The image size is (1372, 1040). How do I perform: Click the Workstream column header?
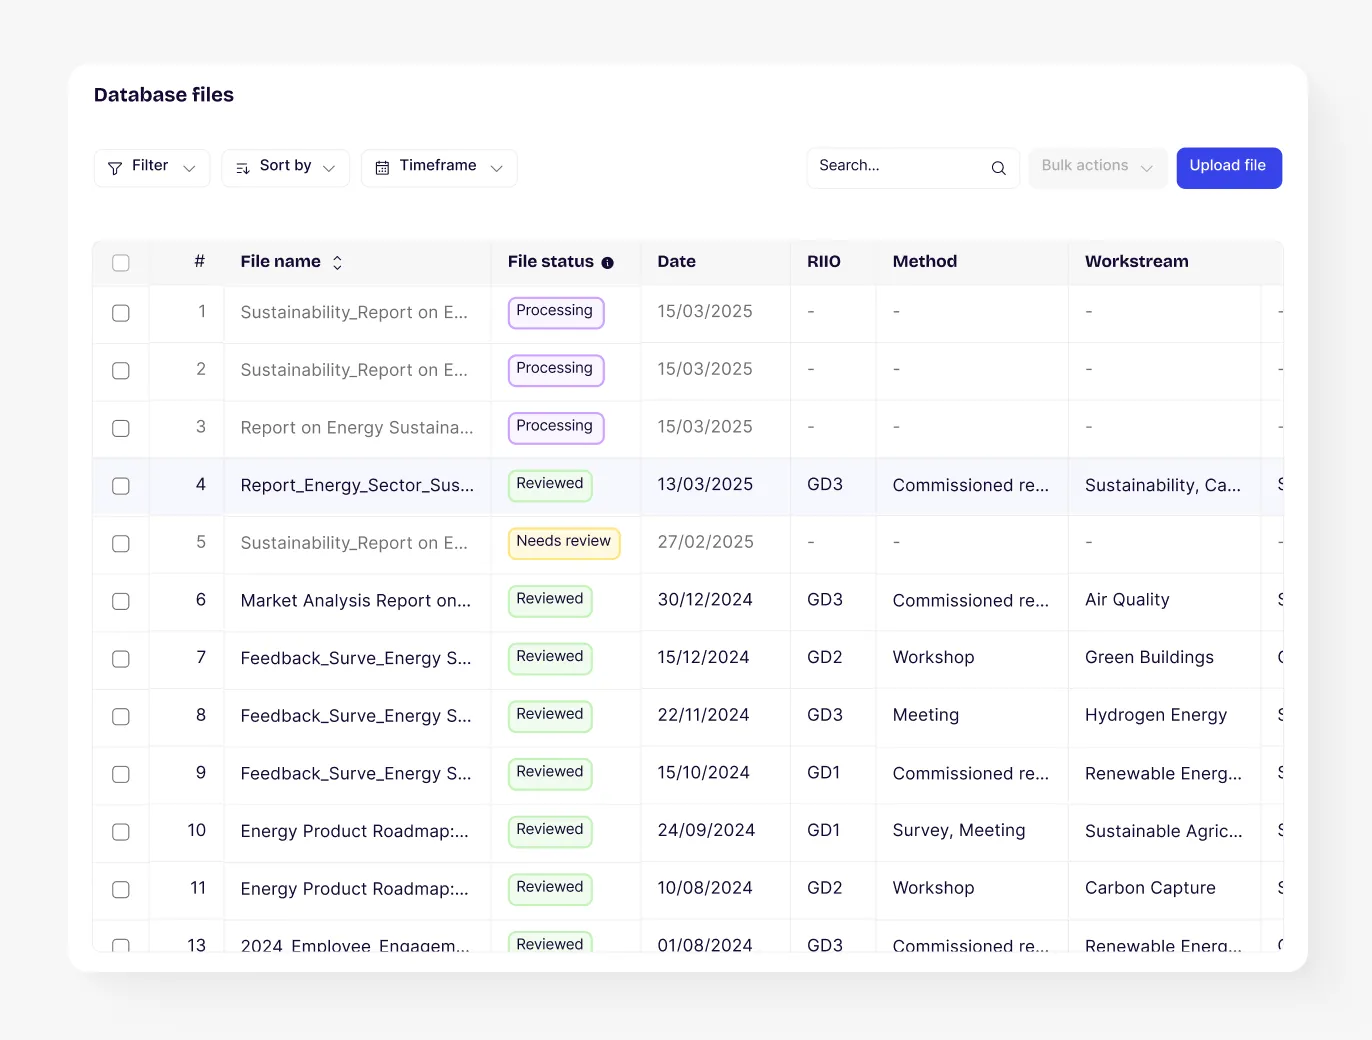point(1136,262)
